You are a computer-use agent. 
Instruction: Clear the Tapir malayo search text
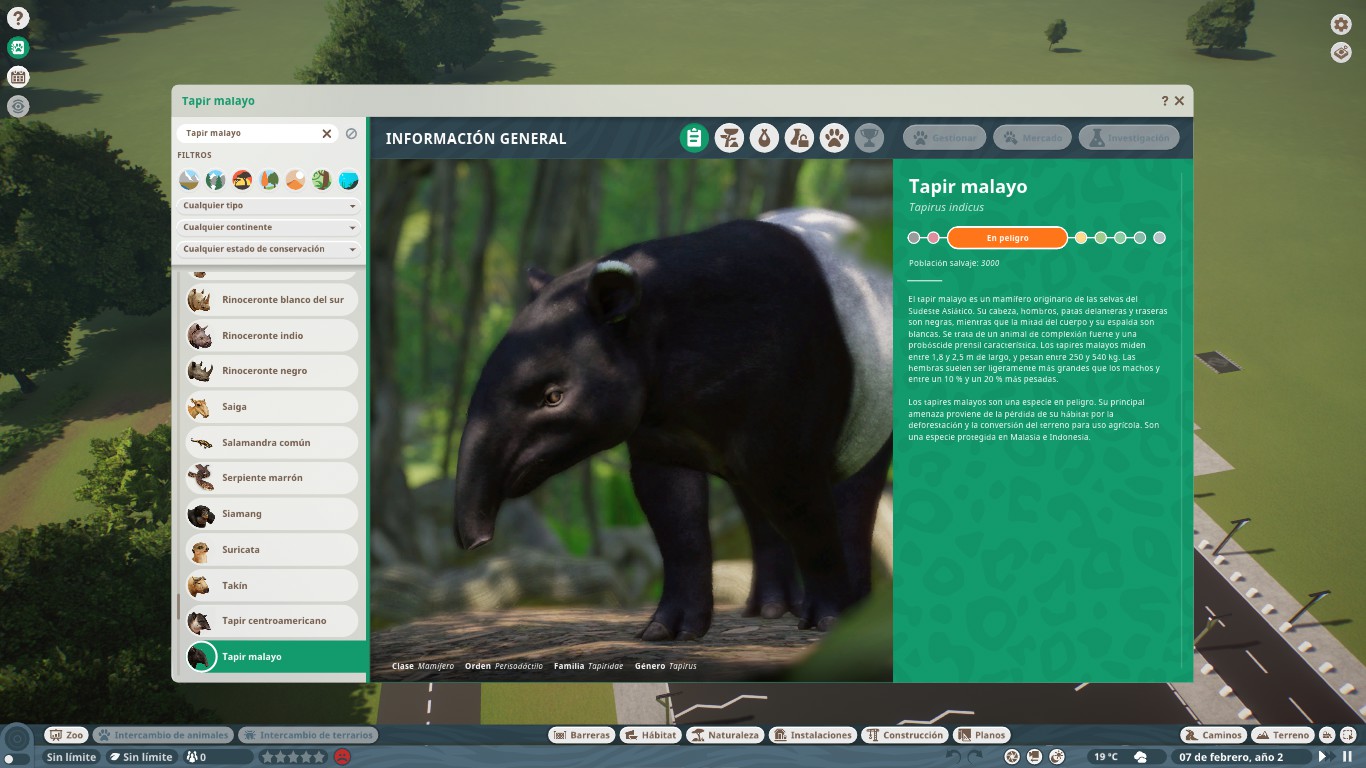coord(326,133)
